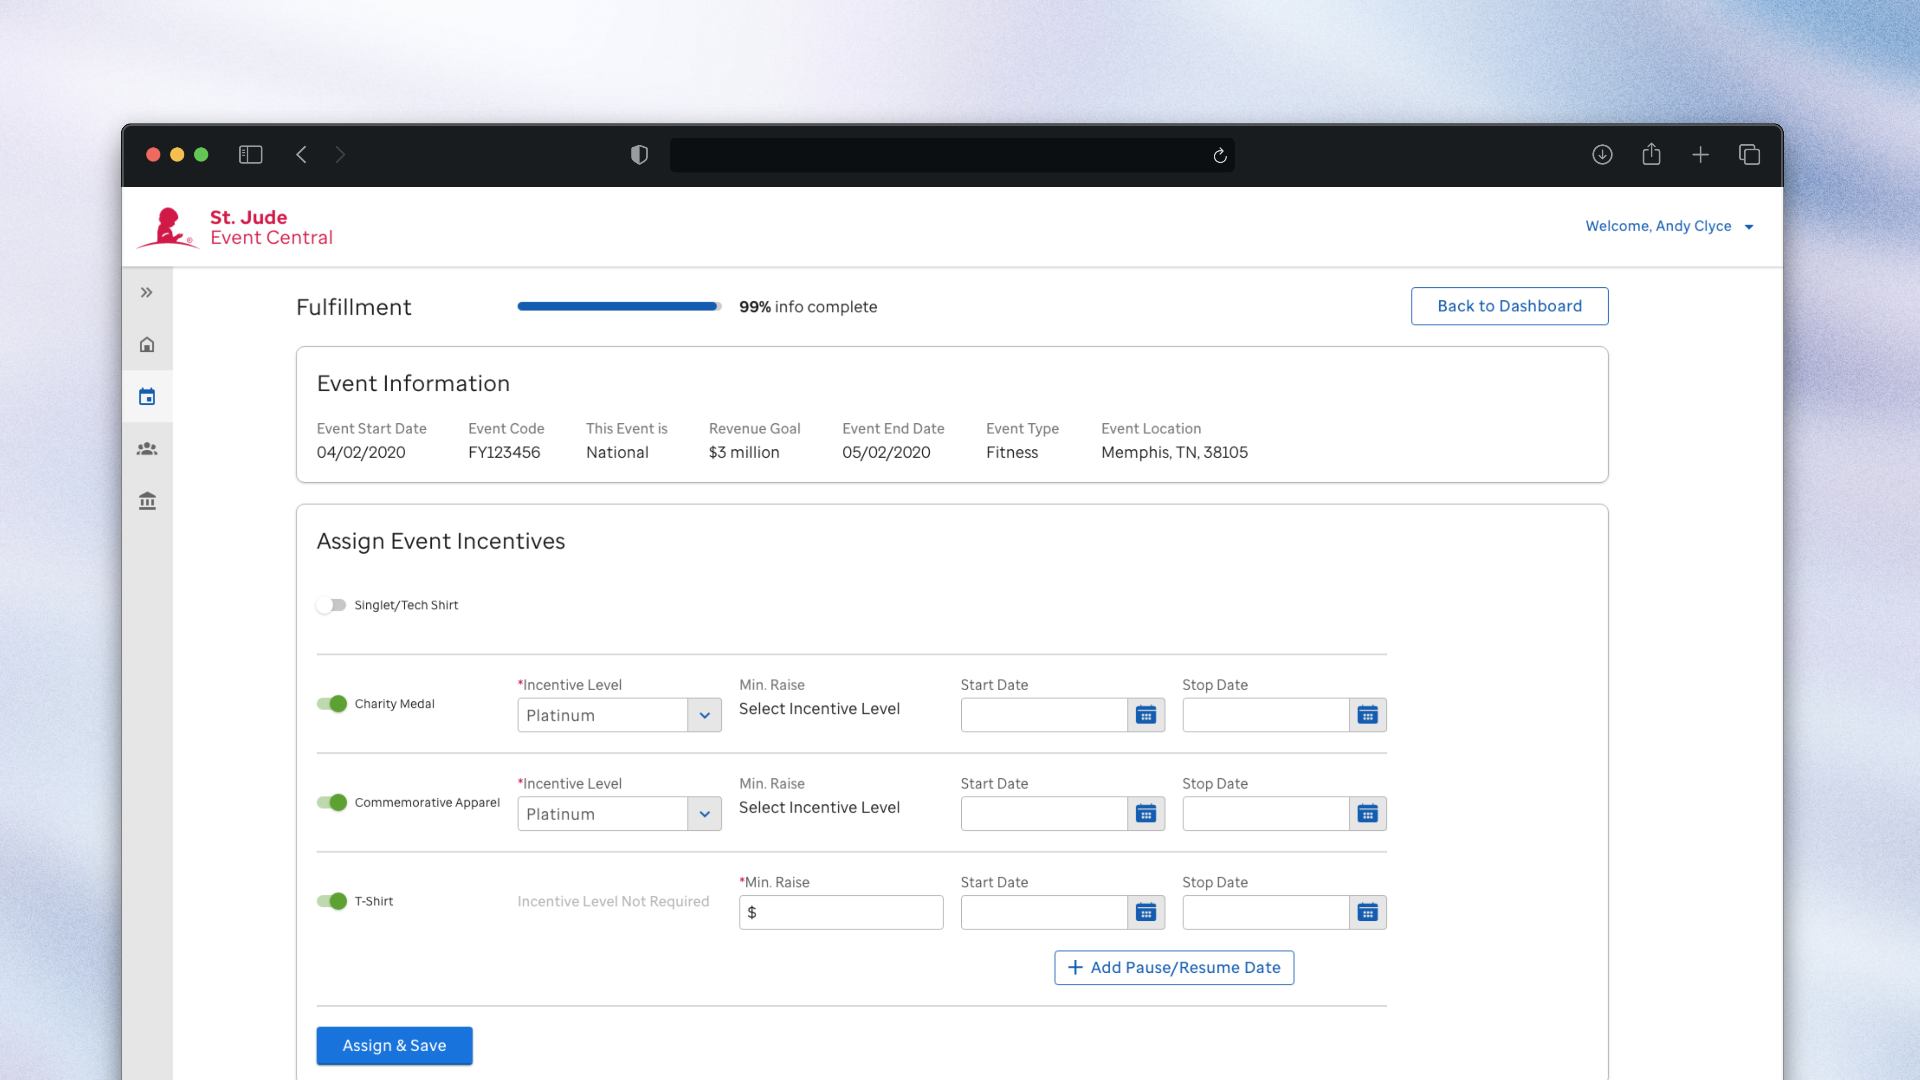Open Charity Medal Incentive Level dropdown
Viewport: 1920px width, 1080px height.
[x=619, y=715]
